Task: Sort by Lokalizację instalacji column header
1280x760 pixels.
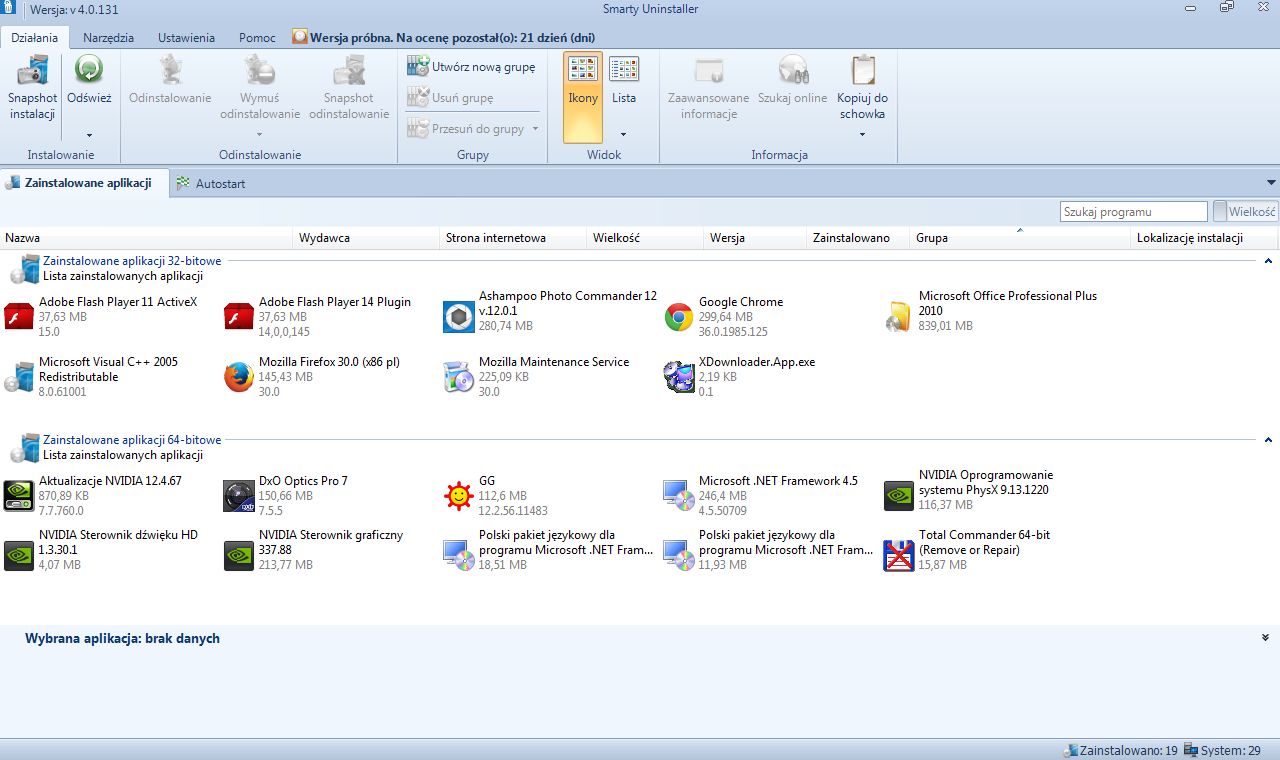Action: point(1205,238)
